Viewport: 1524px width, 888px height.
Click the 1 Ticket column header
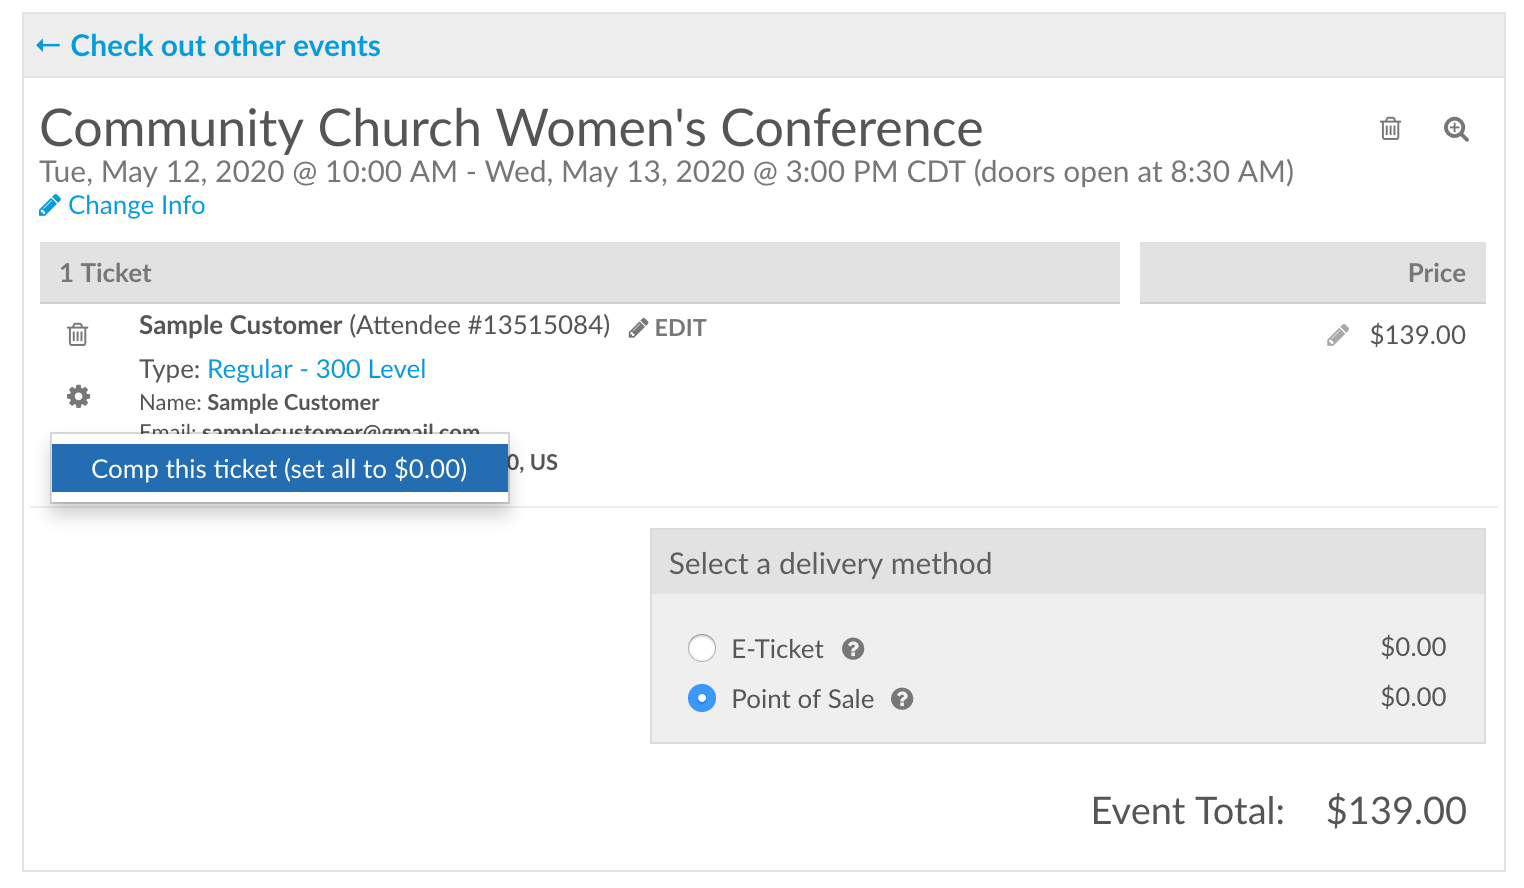click(x=106, y=273)
